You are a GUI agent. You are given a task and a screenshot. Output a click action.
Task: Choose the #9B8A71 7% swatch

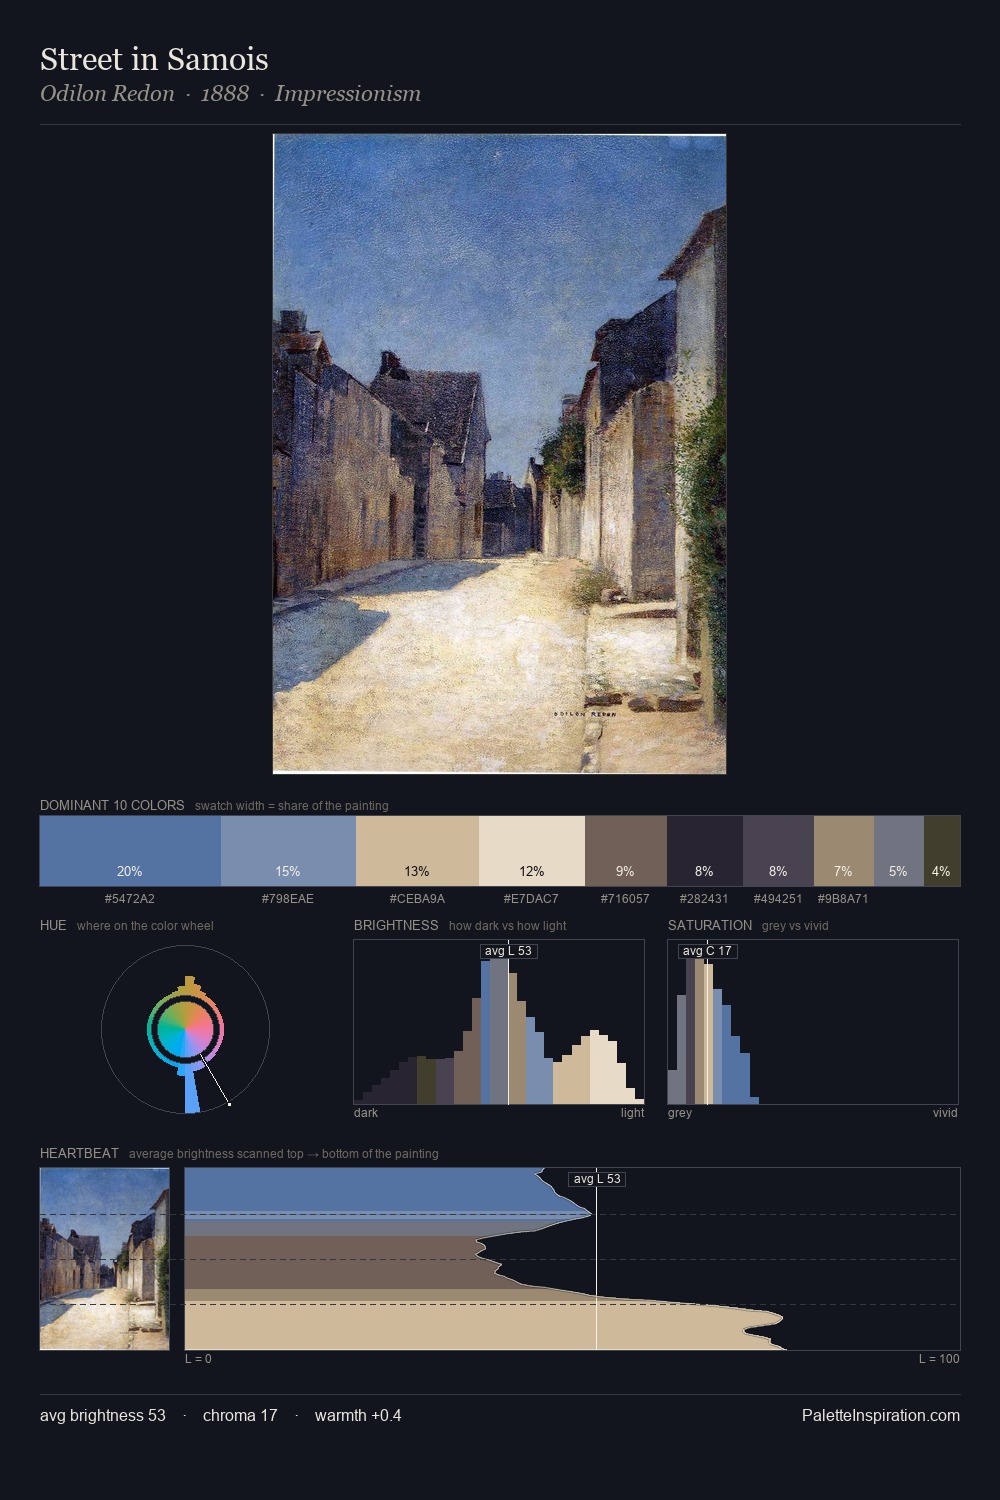844,851
